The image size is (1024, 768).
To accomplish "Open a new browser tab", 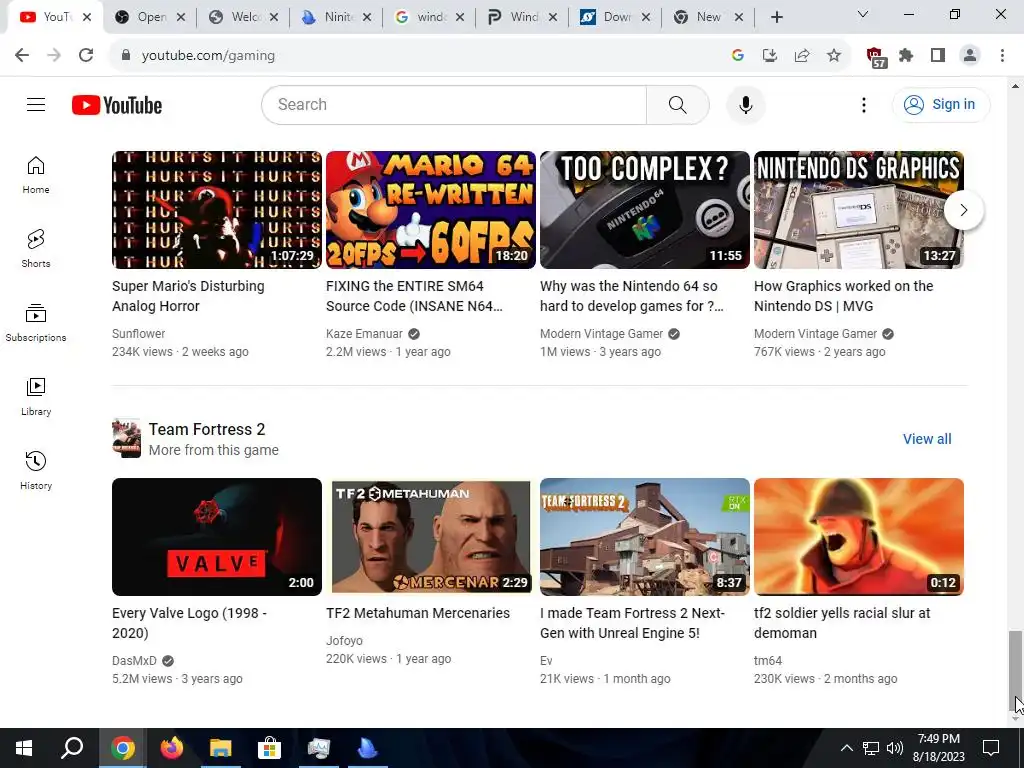I will click(x=776, y=18).
